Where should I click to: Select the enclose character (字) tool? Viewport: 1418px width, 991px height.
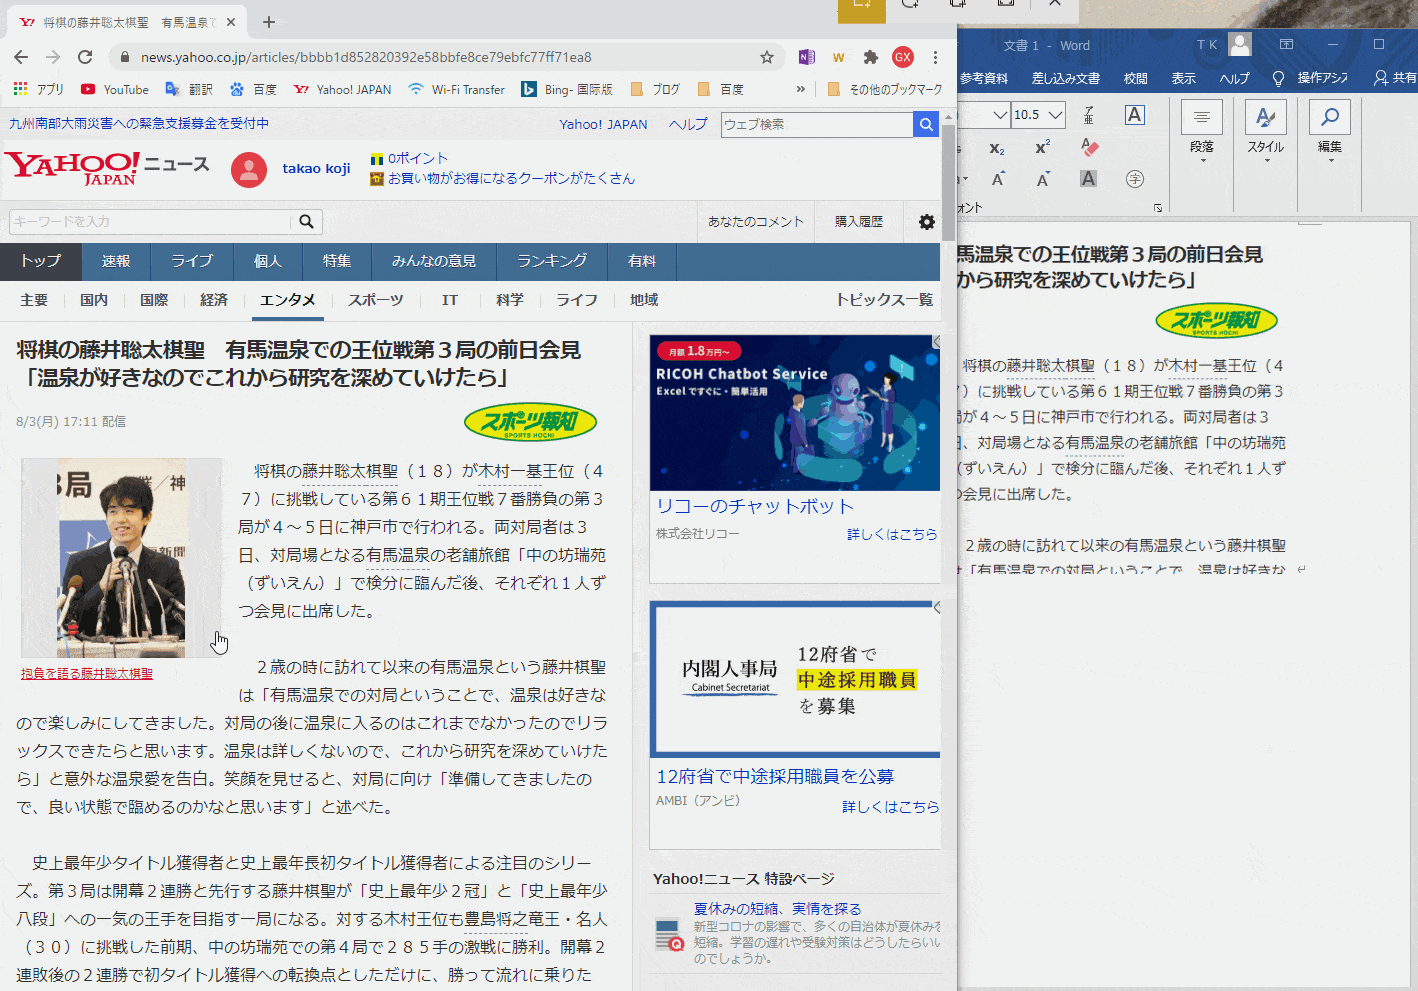tap(1135, 179)
